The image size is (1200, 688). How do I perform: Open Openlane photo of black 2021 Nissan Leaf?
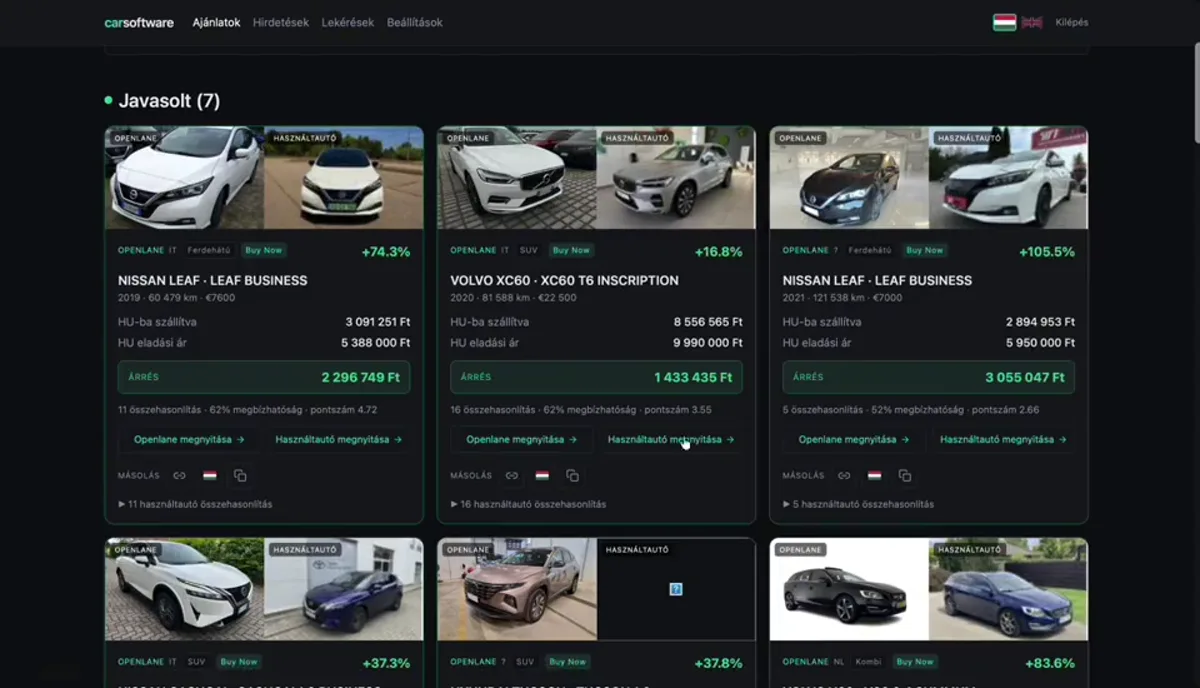(x=850, y=178)
